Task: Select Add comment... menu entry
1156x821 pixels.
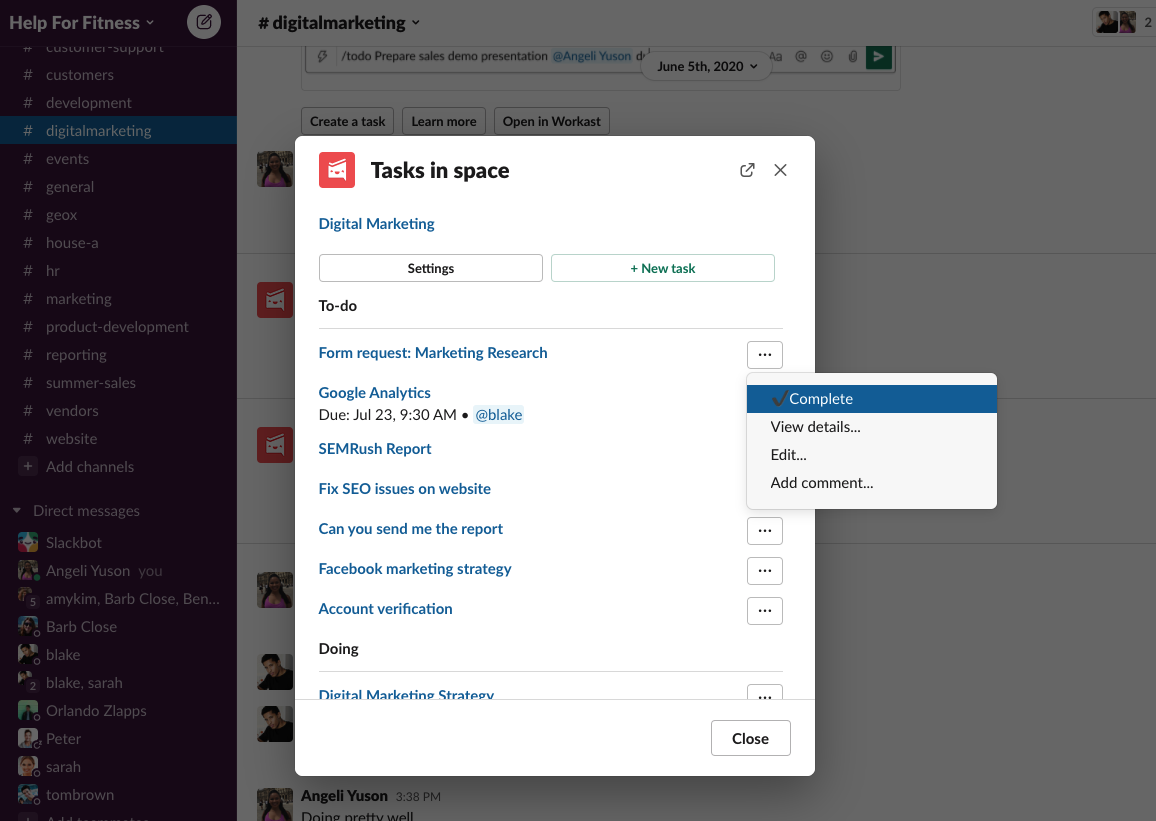Action: (871, 483)
